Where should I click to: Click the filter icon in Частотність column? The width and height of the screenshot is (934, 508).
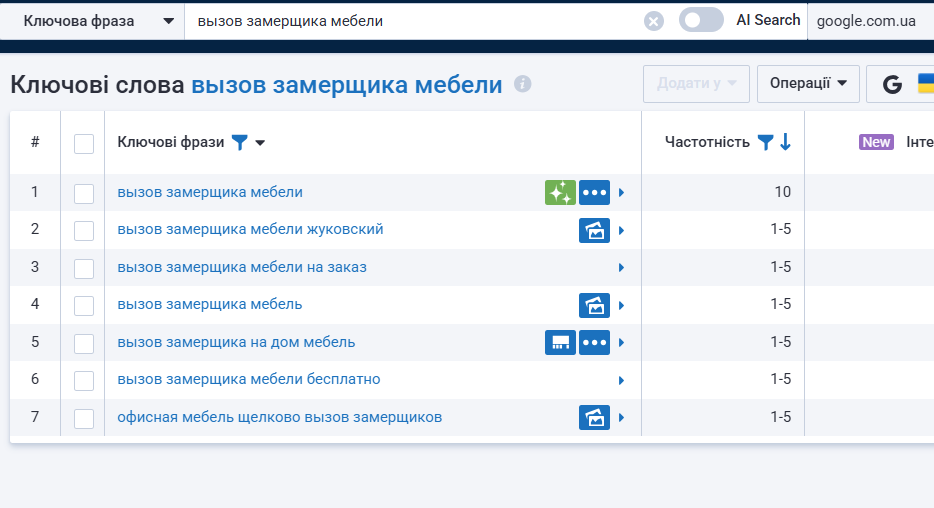[765, 142]
